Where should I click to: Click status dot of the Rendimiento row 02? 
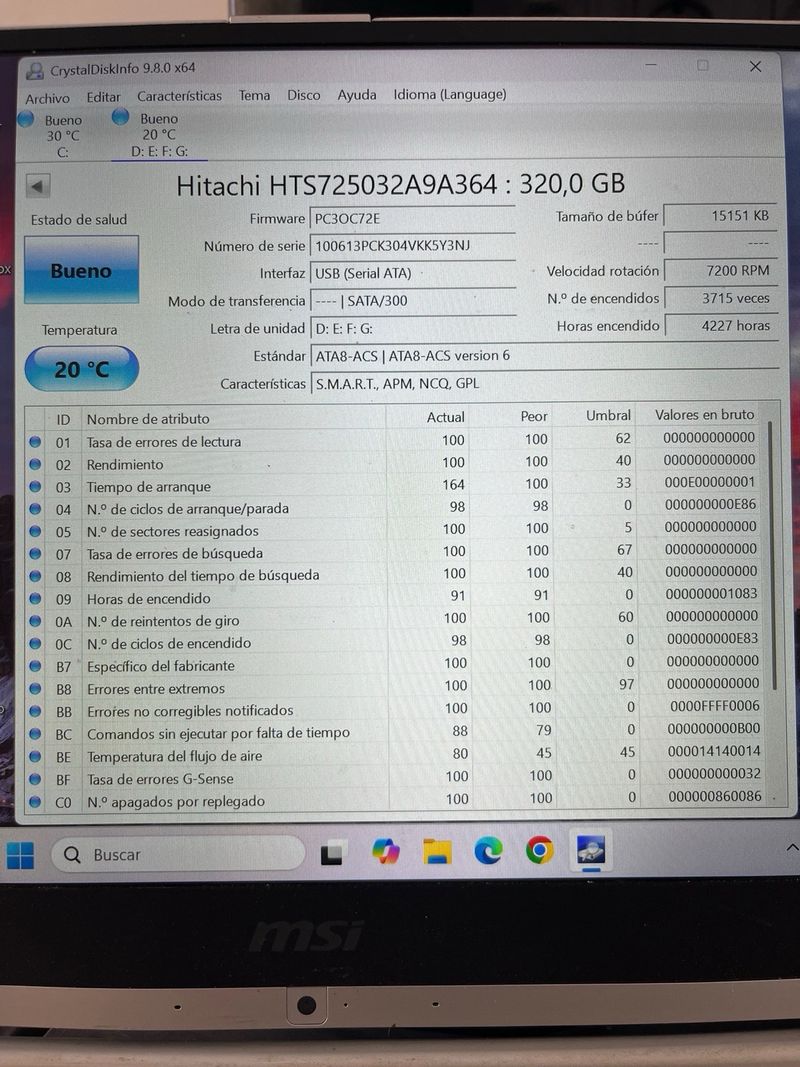(35, 465)
